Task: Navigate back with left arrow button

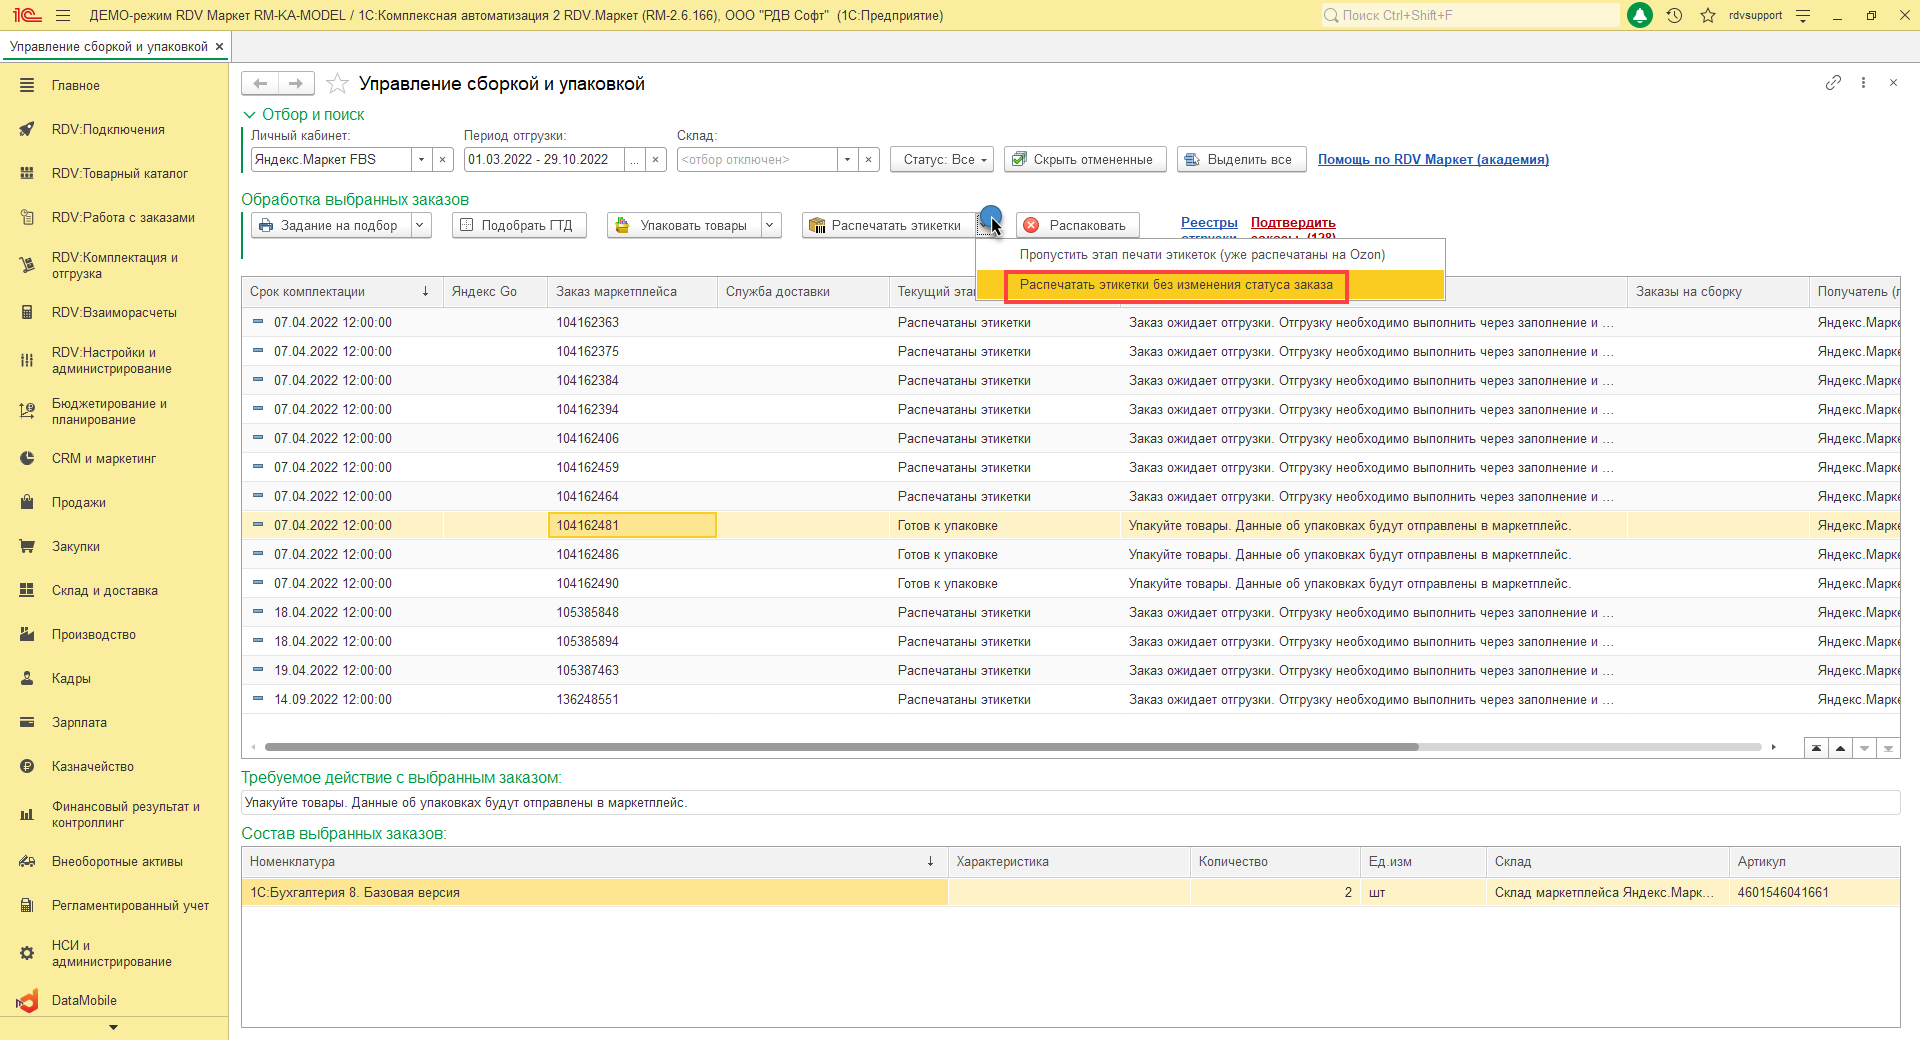Action: coord(260,84)
